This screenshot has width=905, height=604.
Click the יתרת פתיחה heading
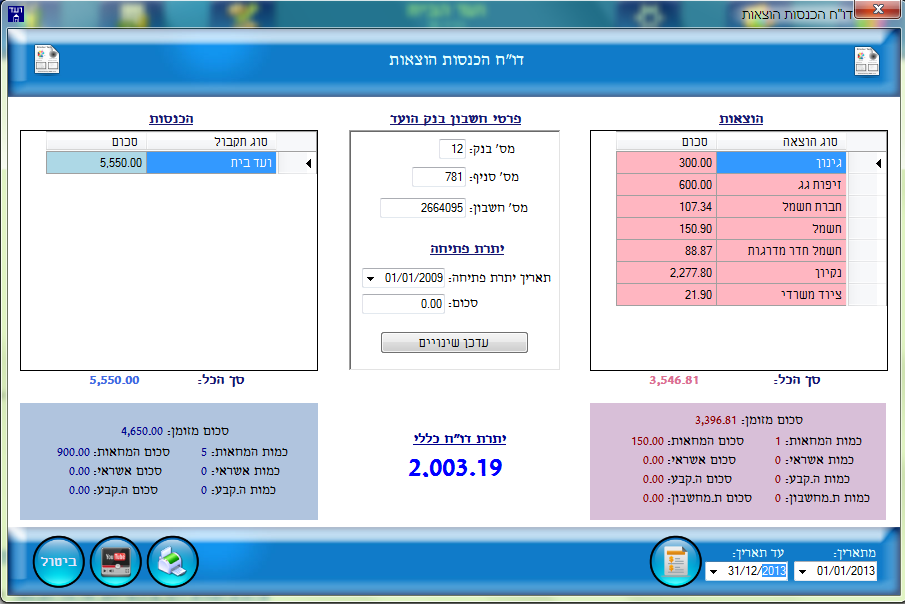[467, 248]
